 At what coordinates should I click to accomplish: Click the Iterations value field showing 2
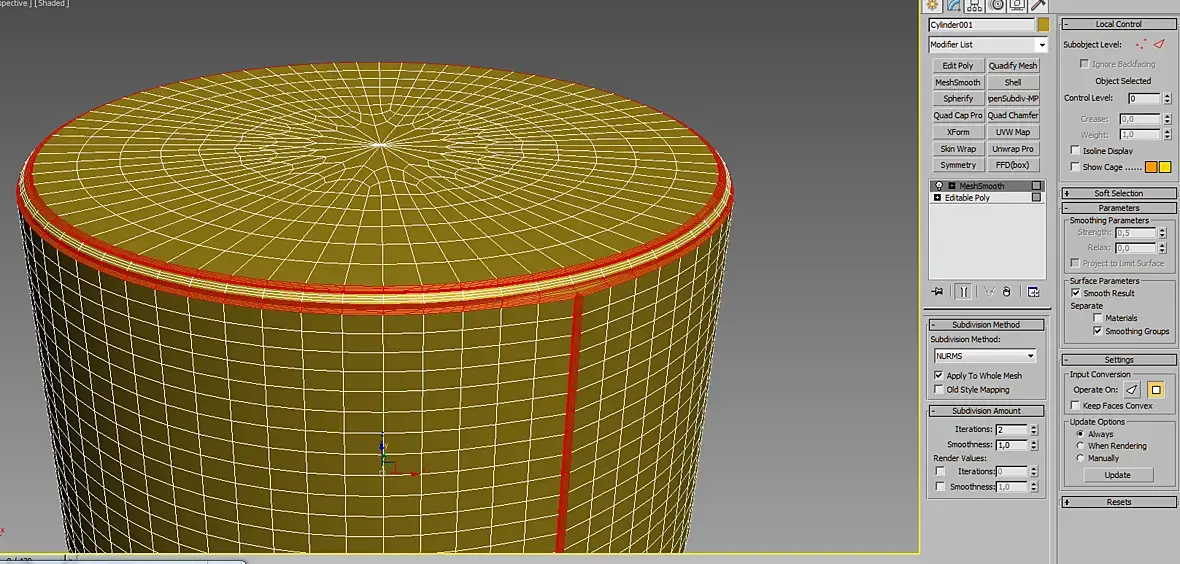1011,429
